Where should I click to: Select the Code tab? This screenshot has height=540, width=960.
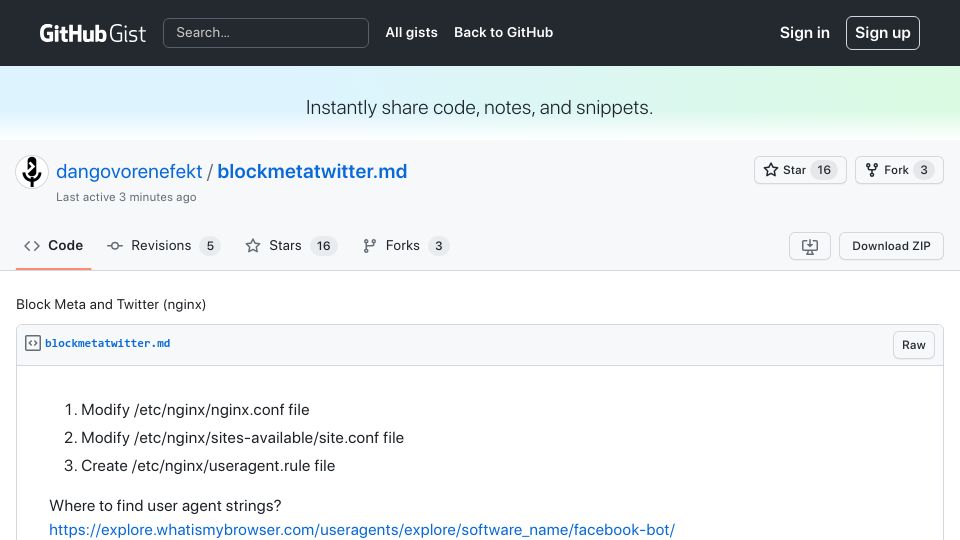53,246
